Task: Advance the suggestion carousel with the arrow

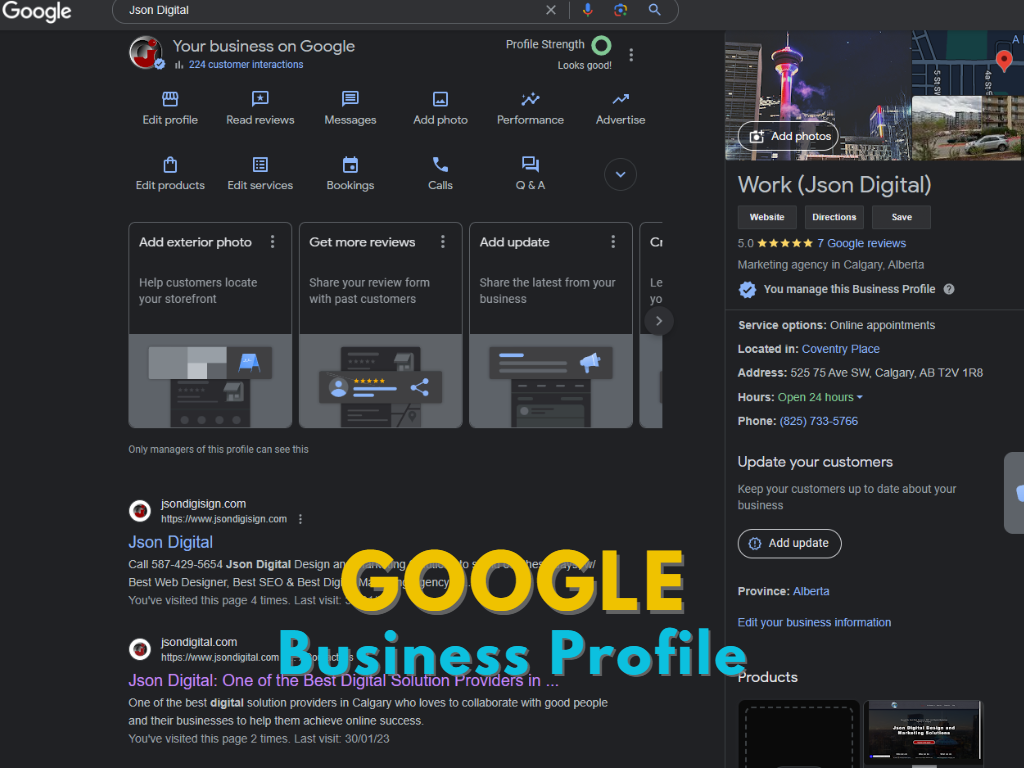Action: pos(657,320)
